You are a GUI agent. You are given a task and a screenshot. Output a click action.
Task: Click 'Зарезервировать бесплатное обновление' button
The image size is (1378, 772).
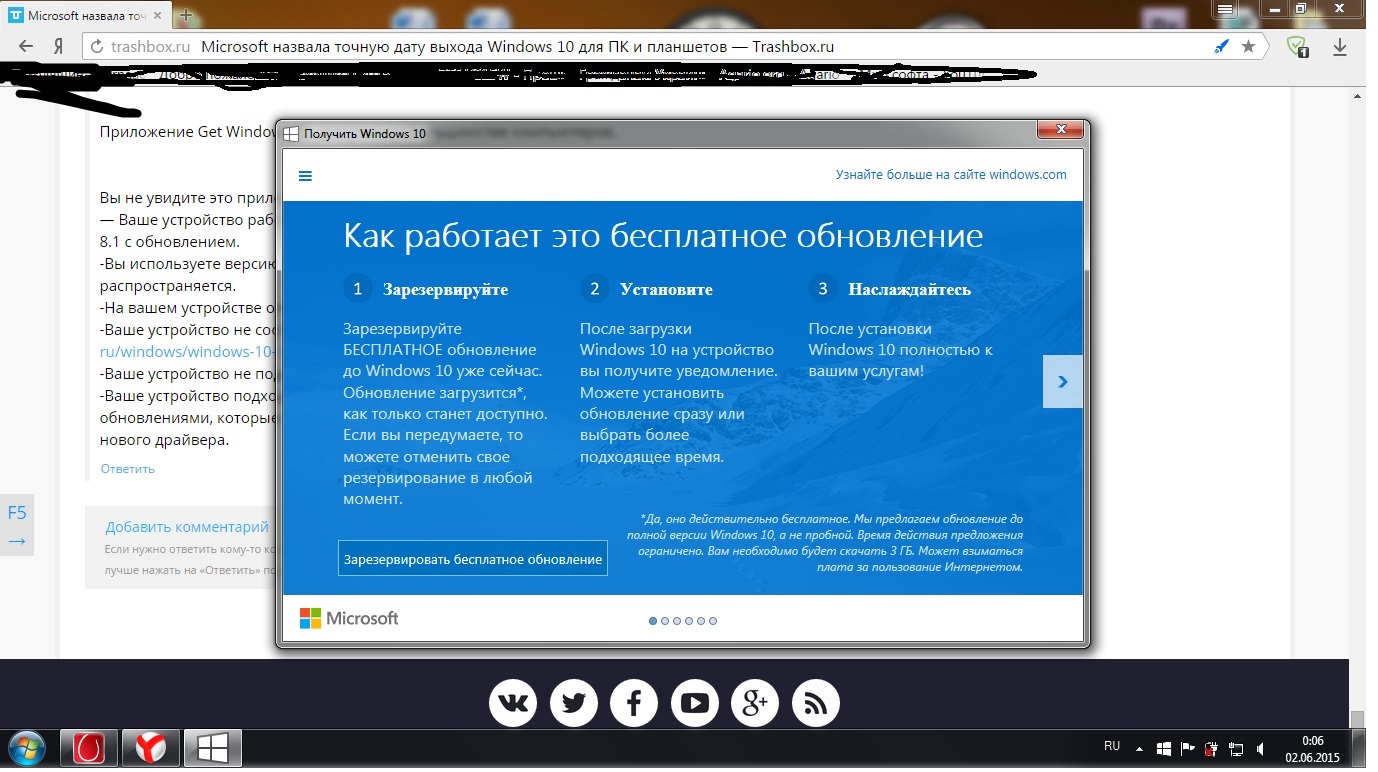(472, 559)
